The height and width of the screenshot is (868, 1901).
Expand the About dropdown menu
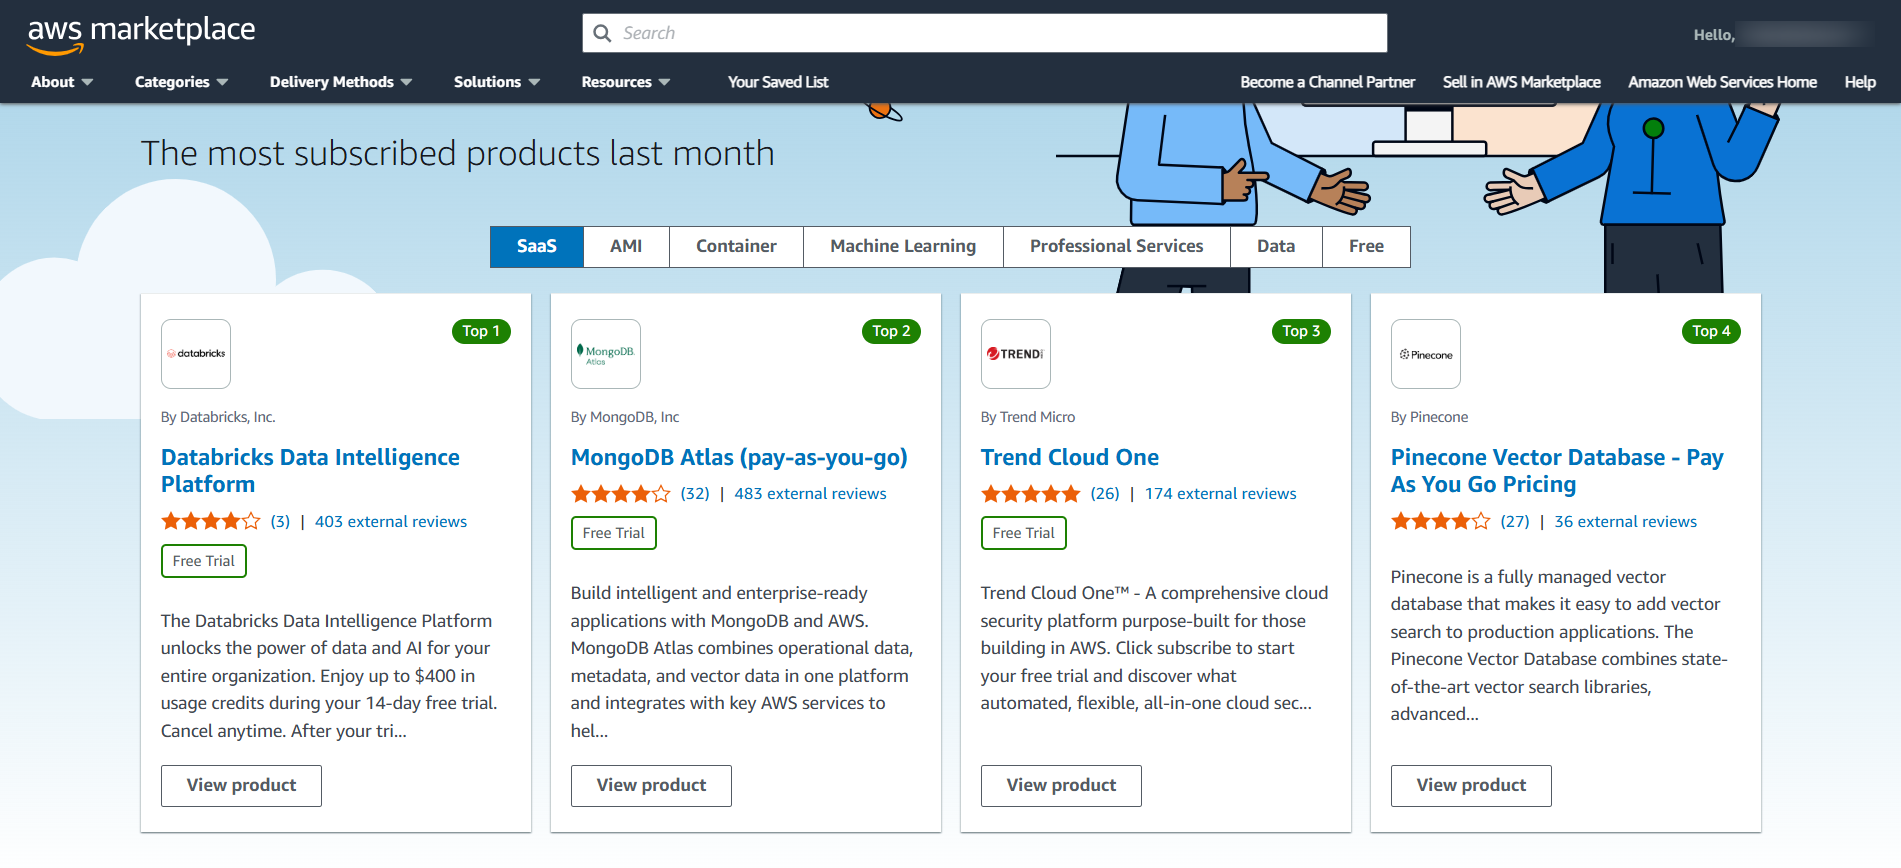click(x=61, y=82)
